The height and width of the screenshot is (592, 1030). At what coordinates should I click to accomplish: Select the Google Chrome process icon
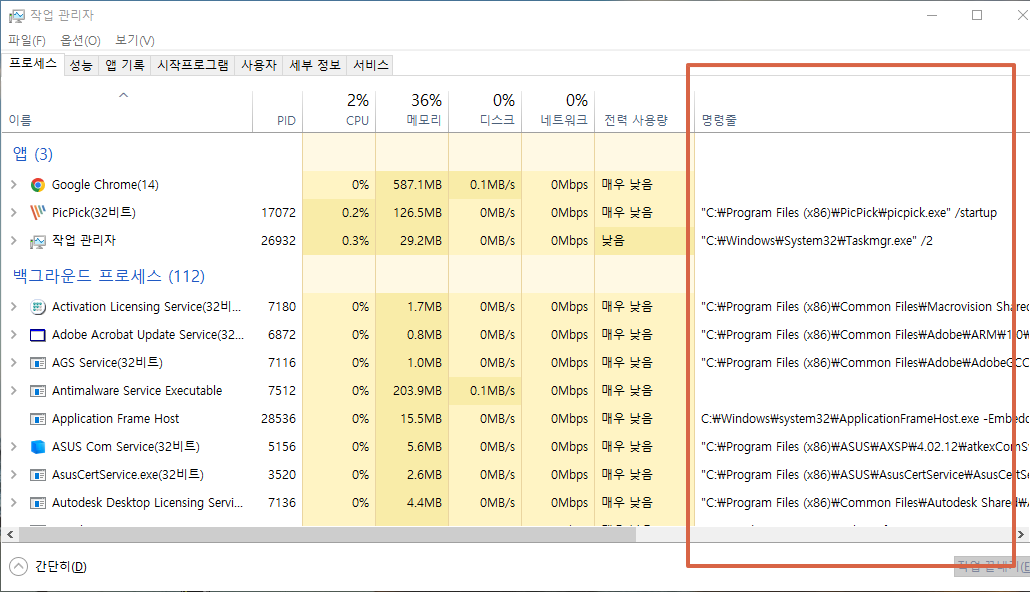point(37,184)
